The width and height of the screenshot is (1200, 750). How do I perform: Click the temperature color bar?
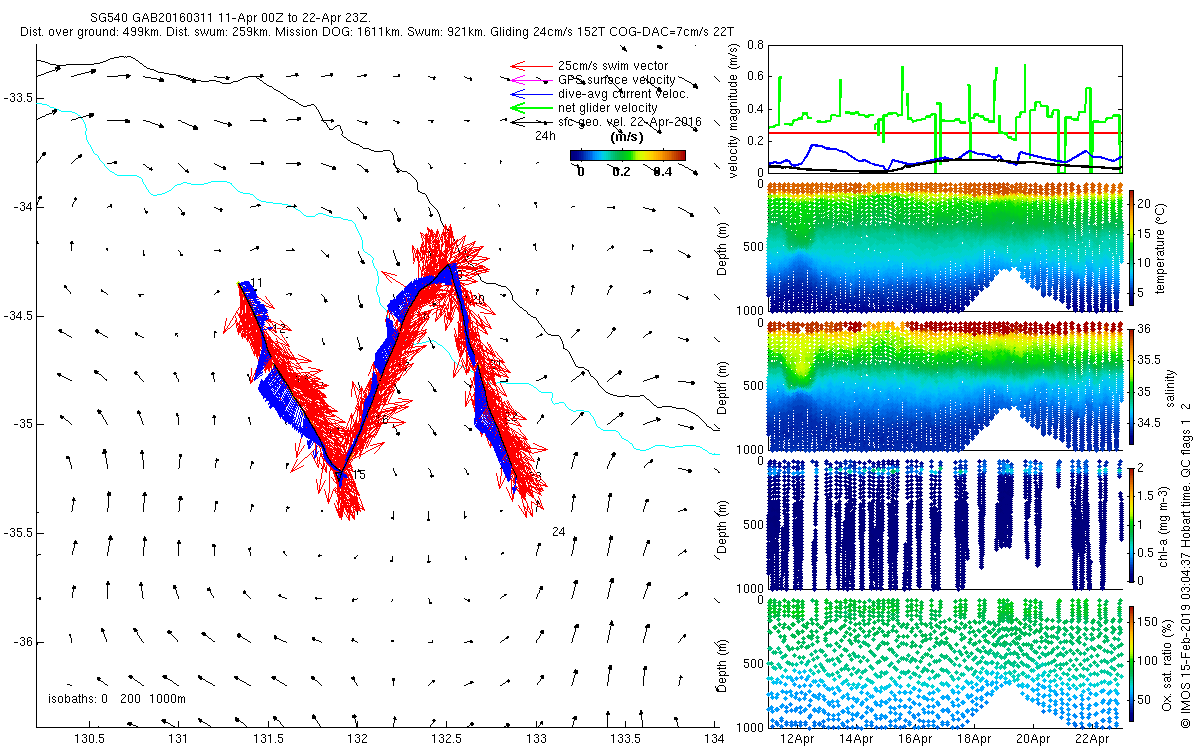click(1132, 248)
